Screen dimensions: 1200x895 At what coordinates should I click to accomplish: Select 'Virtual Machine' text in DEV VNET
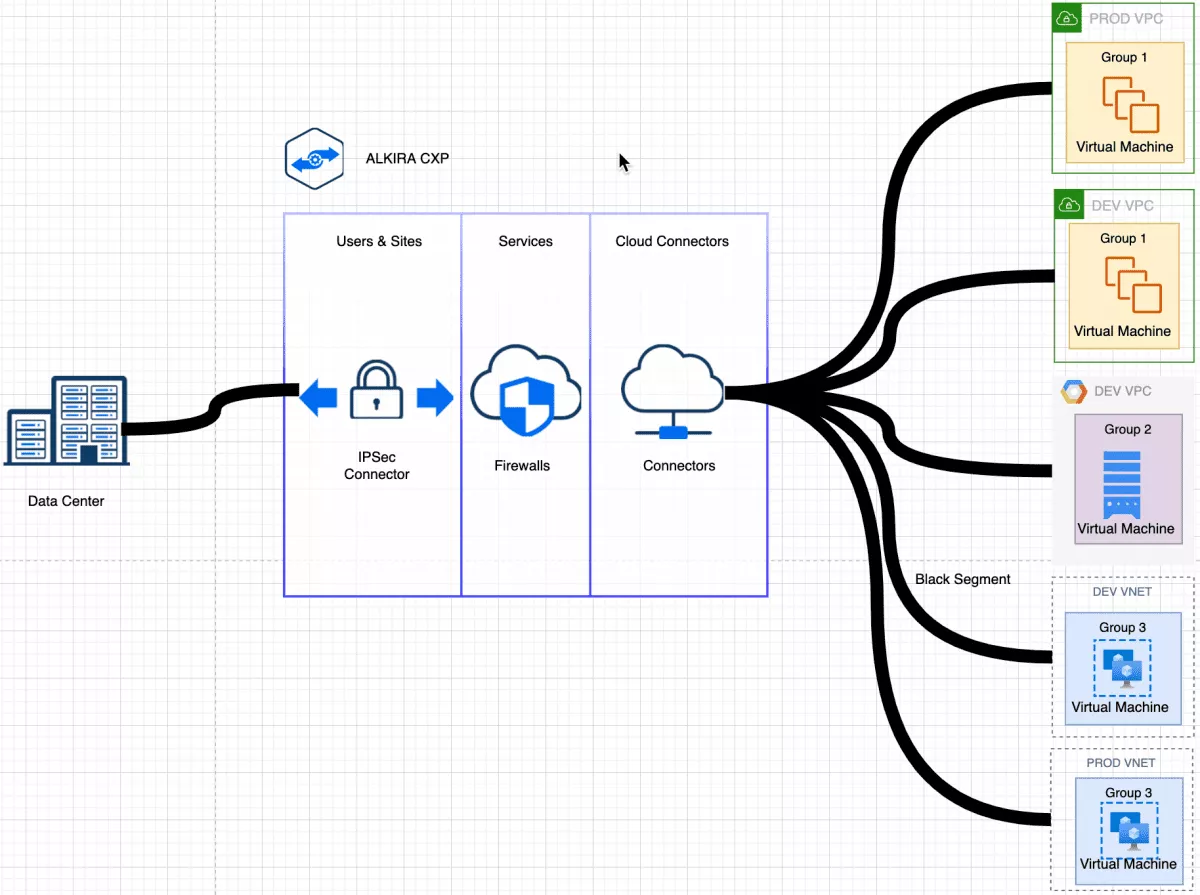[1120, 707]
